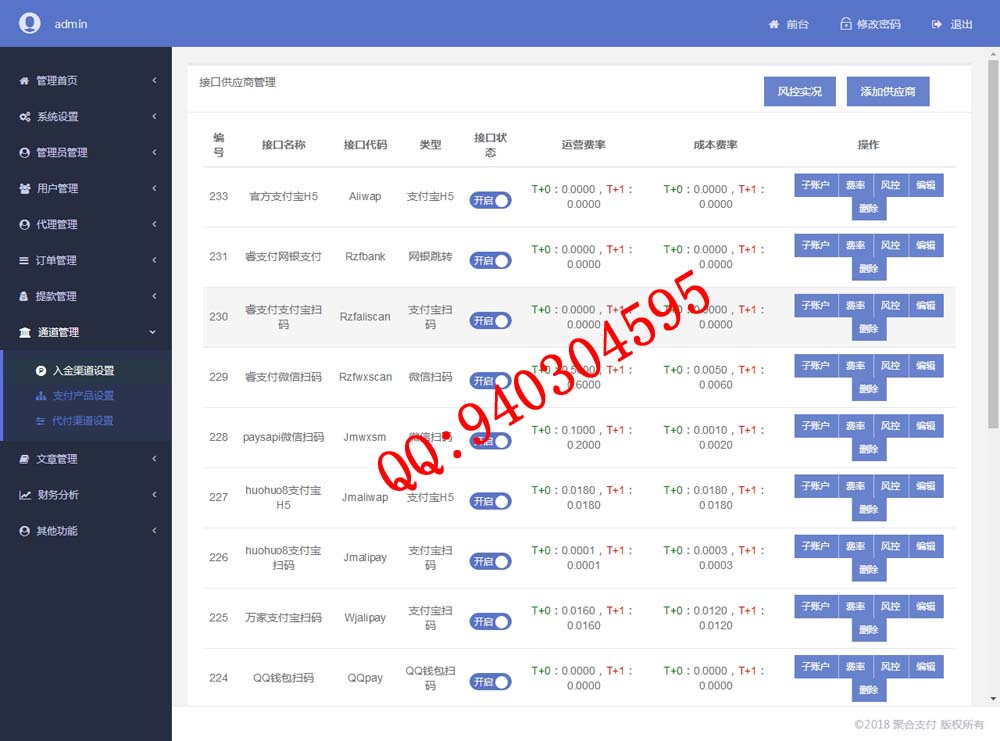Click the home icon beside 前台
1000x741 pixels.
(x=774, y=24)
